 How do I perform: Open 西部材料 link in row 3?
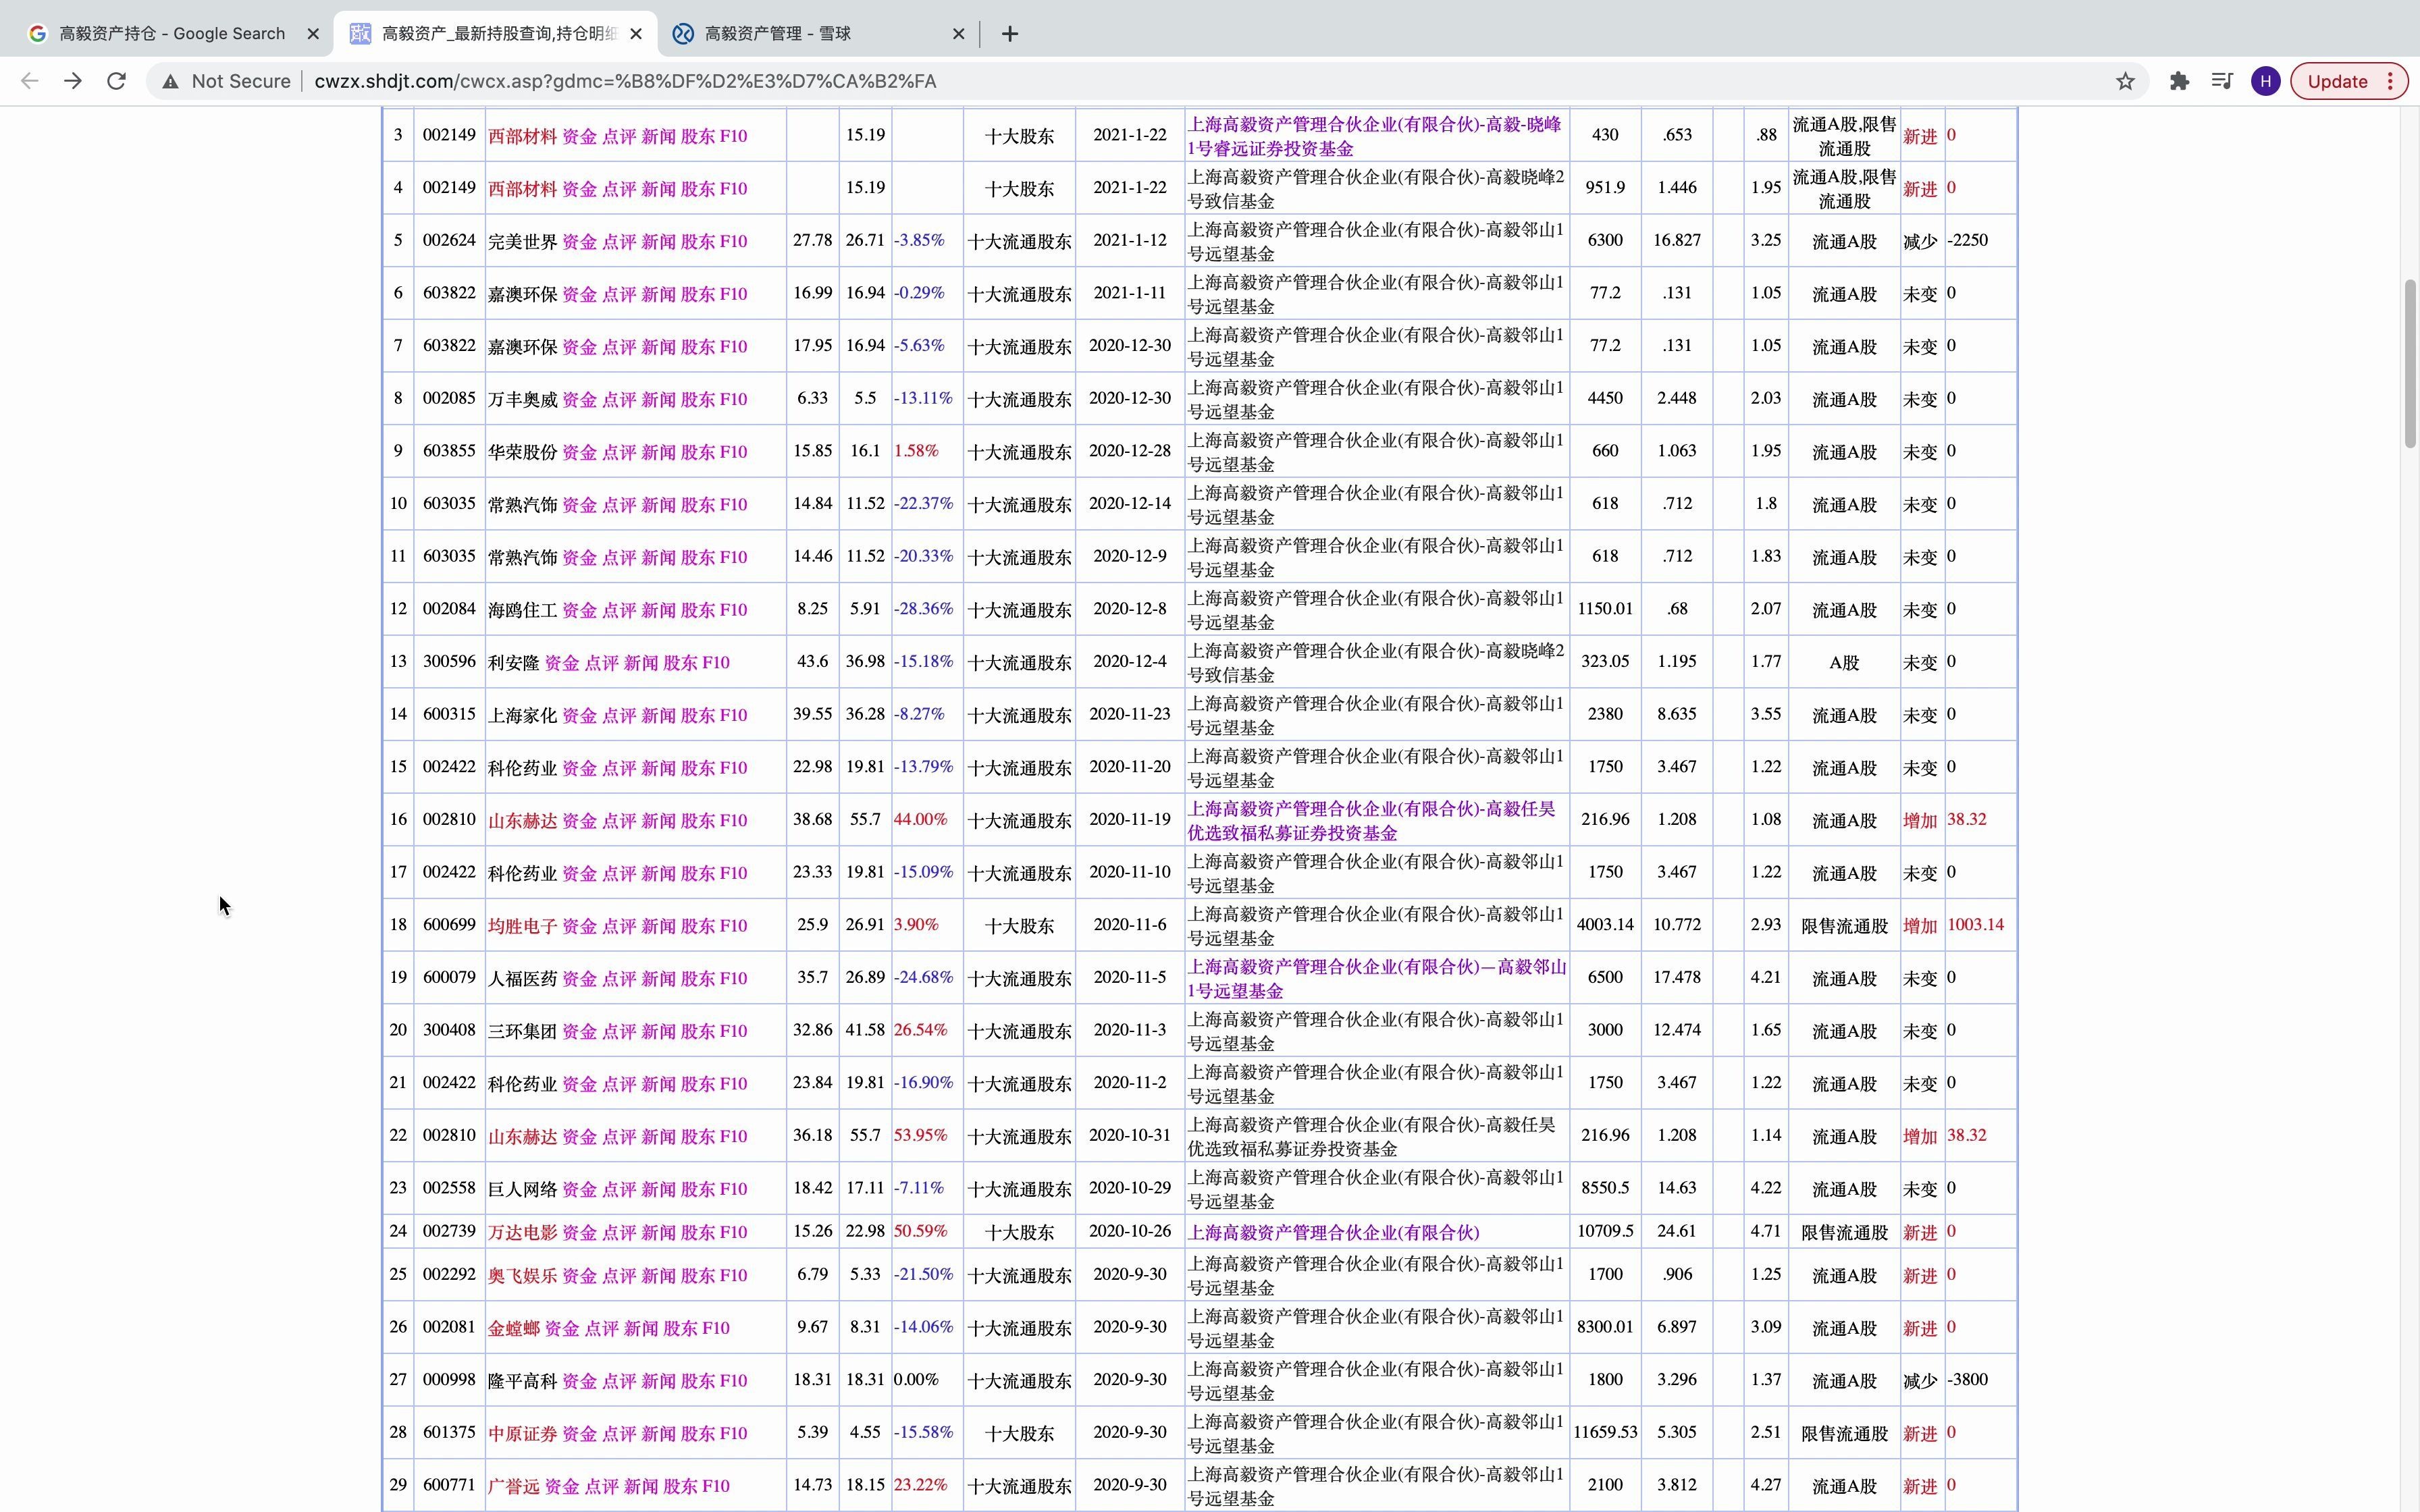pyautogui.click(x=522, y=136)
